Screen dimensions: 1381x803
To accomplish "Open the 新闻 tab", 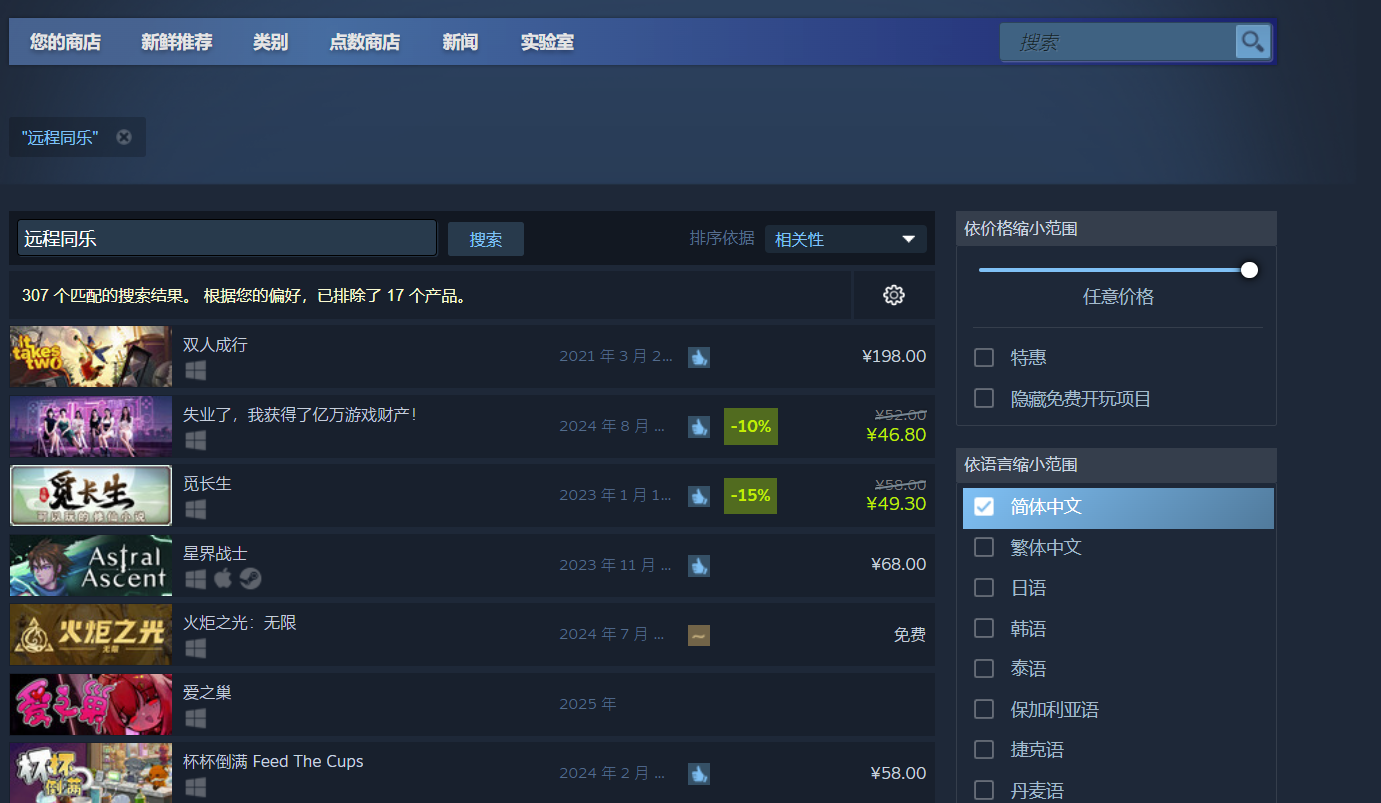I will [x=460, y=42].
